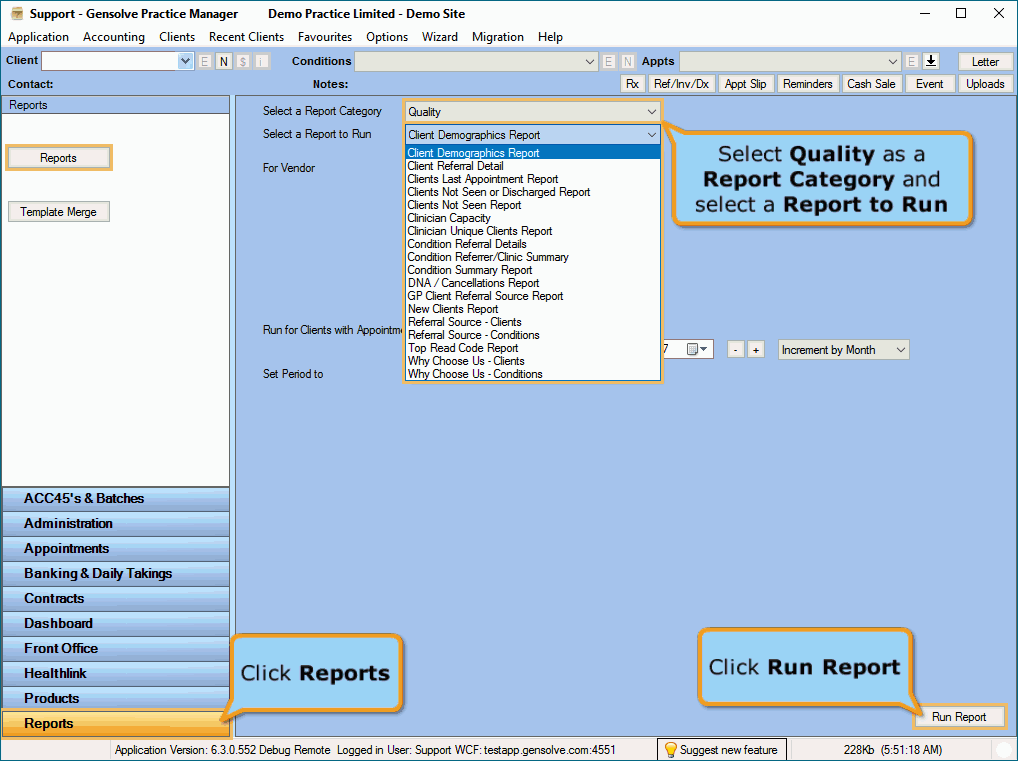This screenshot has width=1018, height=761.
Task: Open the Options menu
Action: pos(387,37)
